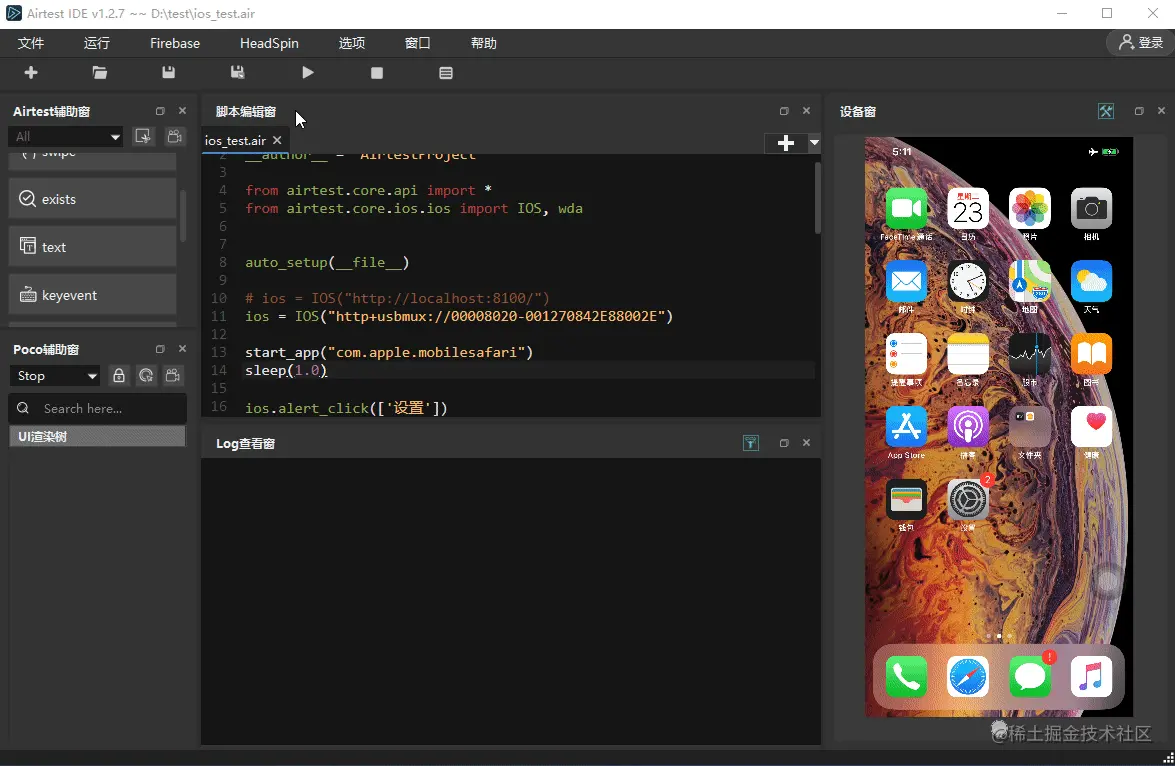The height and width of the screenshot is (766, 1175).
Task: Insert a keyevent command
Action: 92,295
